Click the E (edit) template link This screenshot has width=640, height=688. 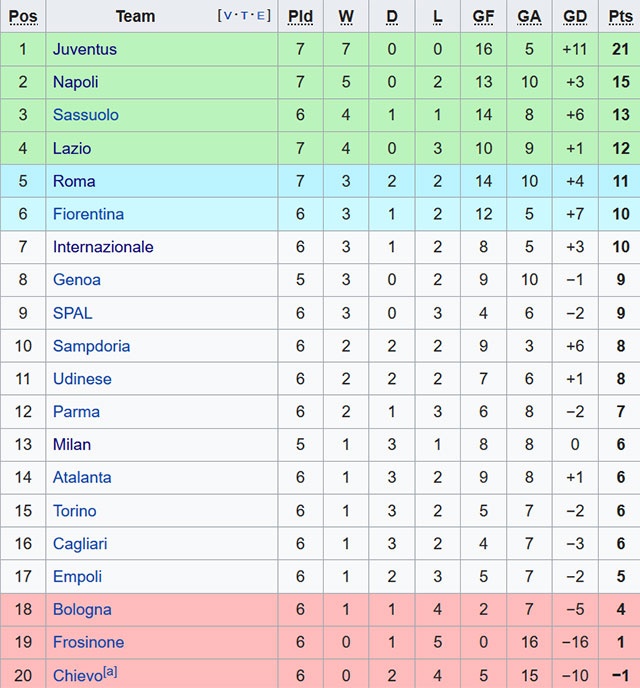point(261,15)
